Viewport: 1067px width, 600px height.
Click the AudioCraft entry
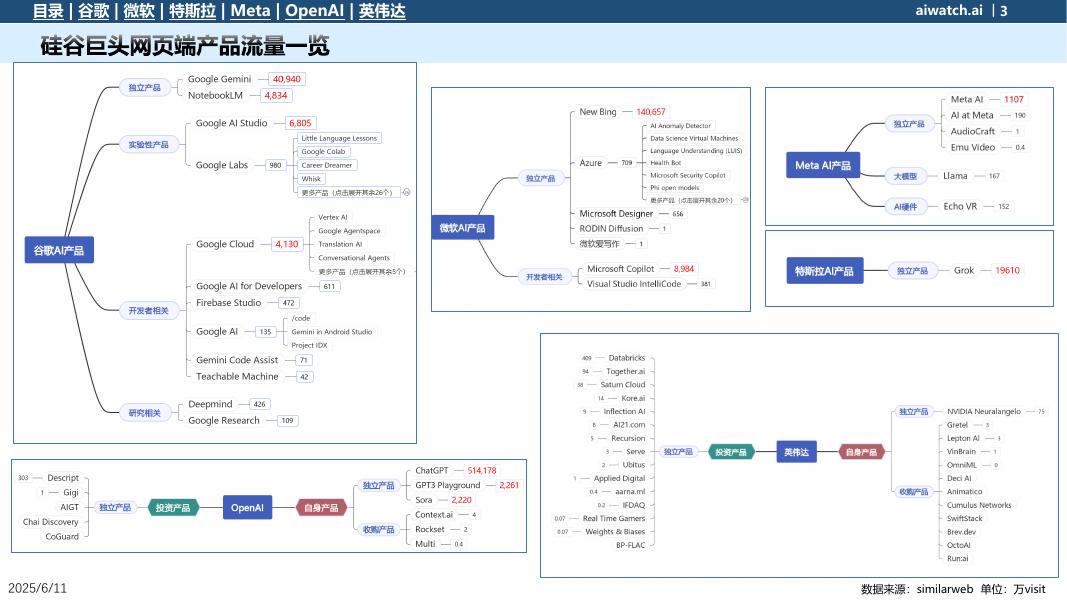point(972,131)
